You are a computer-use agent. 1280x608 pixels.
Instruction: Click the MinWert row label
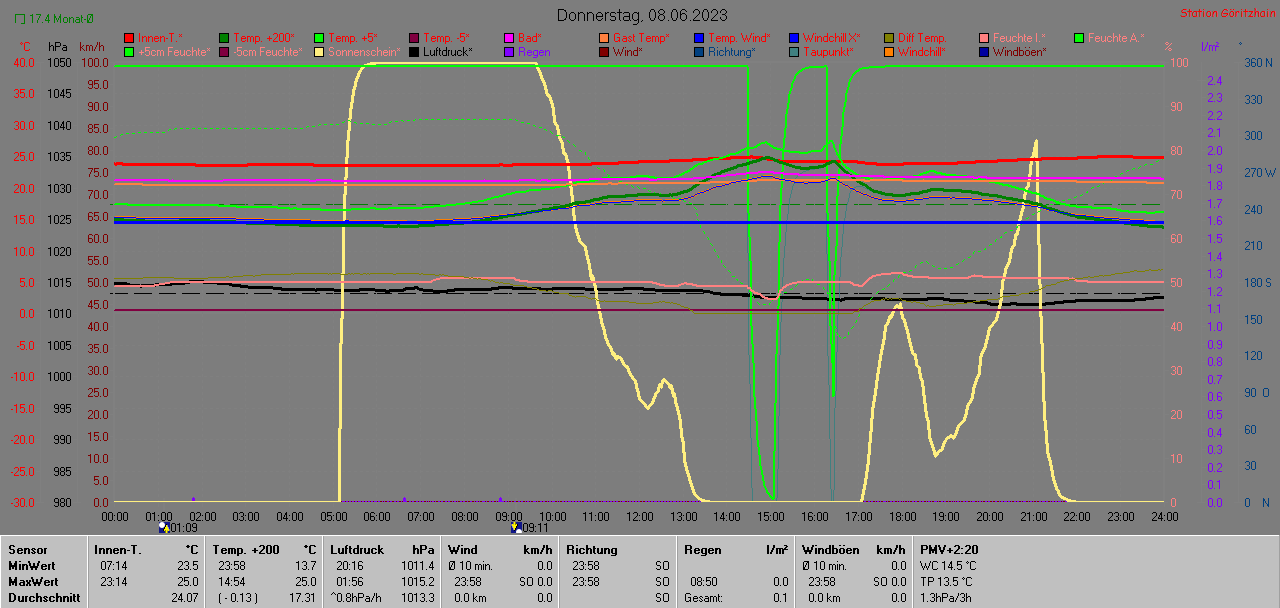32,566
